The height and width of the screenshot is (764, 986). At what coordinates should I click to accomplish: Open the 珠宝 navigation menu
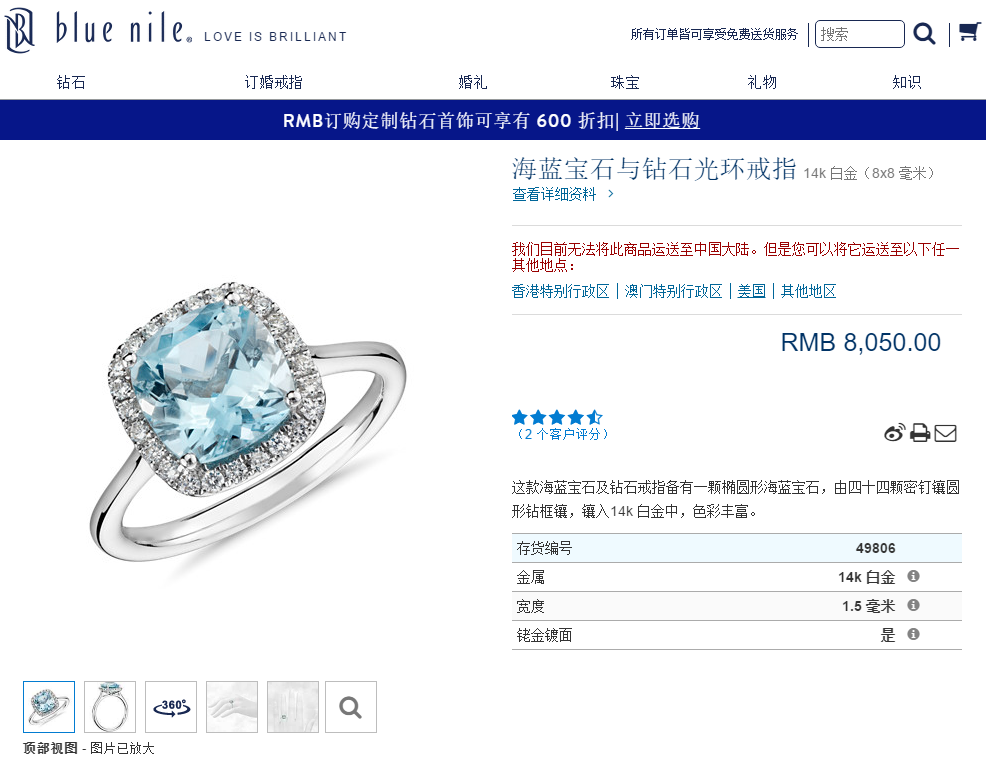click(625, 82)
